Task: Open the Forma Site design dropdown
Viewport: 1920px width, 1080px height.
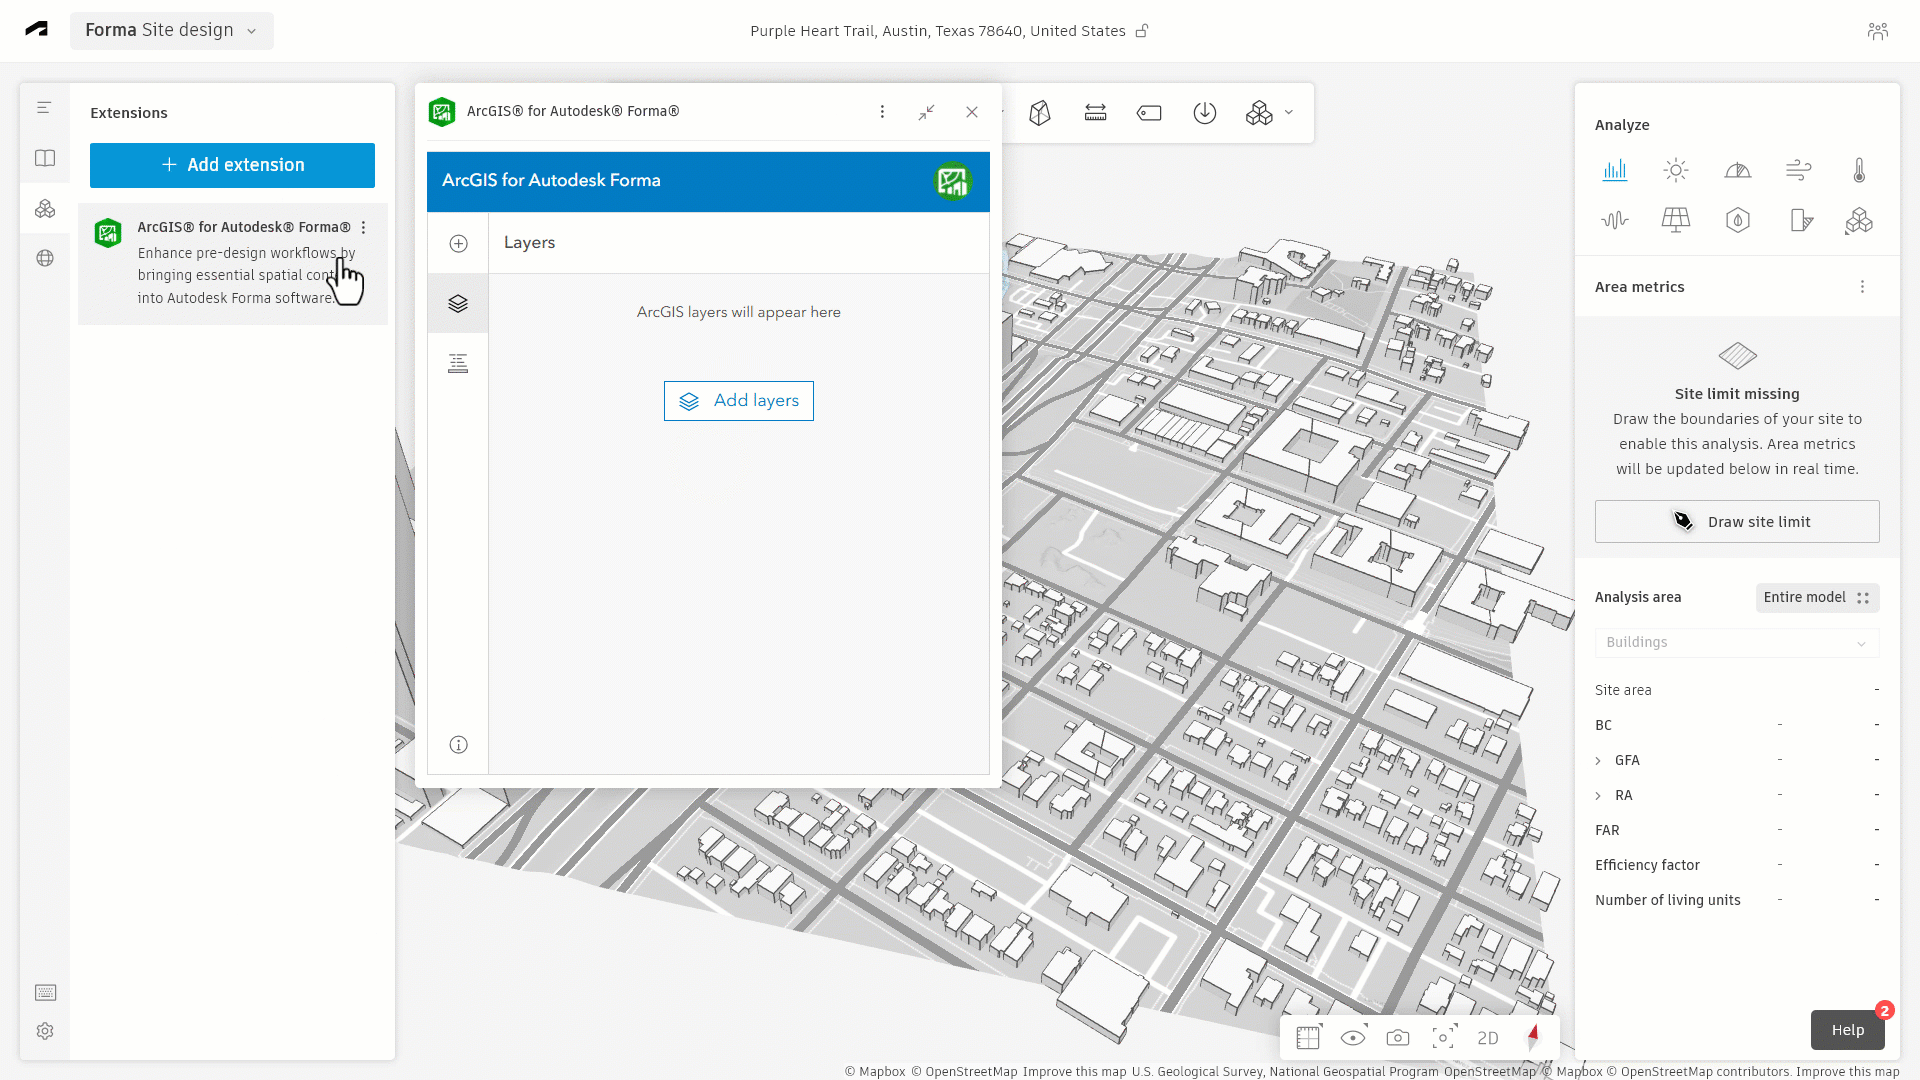Action: coord(171,30)
